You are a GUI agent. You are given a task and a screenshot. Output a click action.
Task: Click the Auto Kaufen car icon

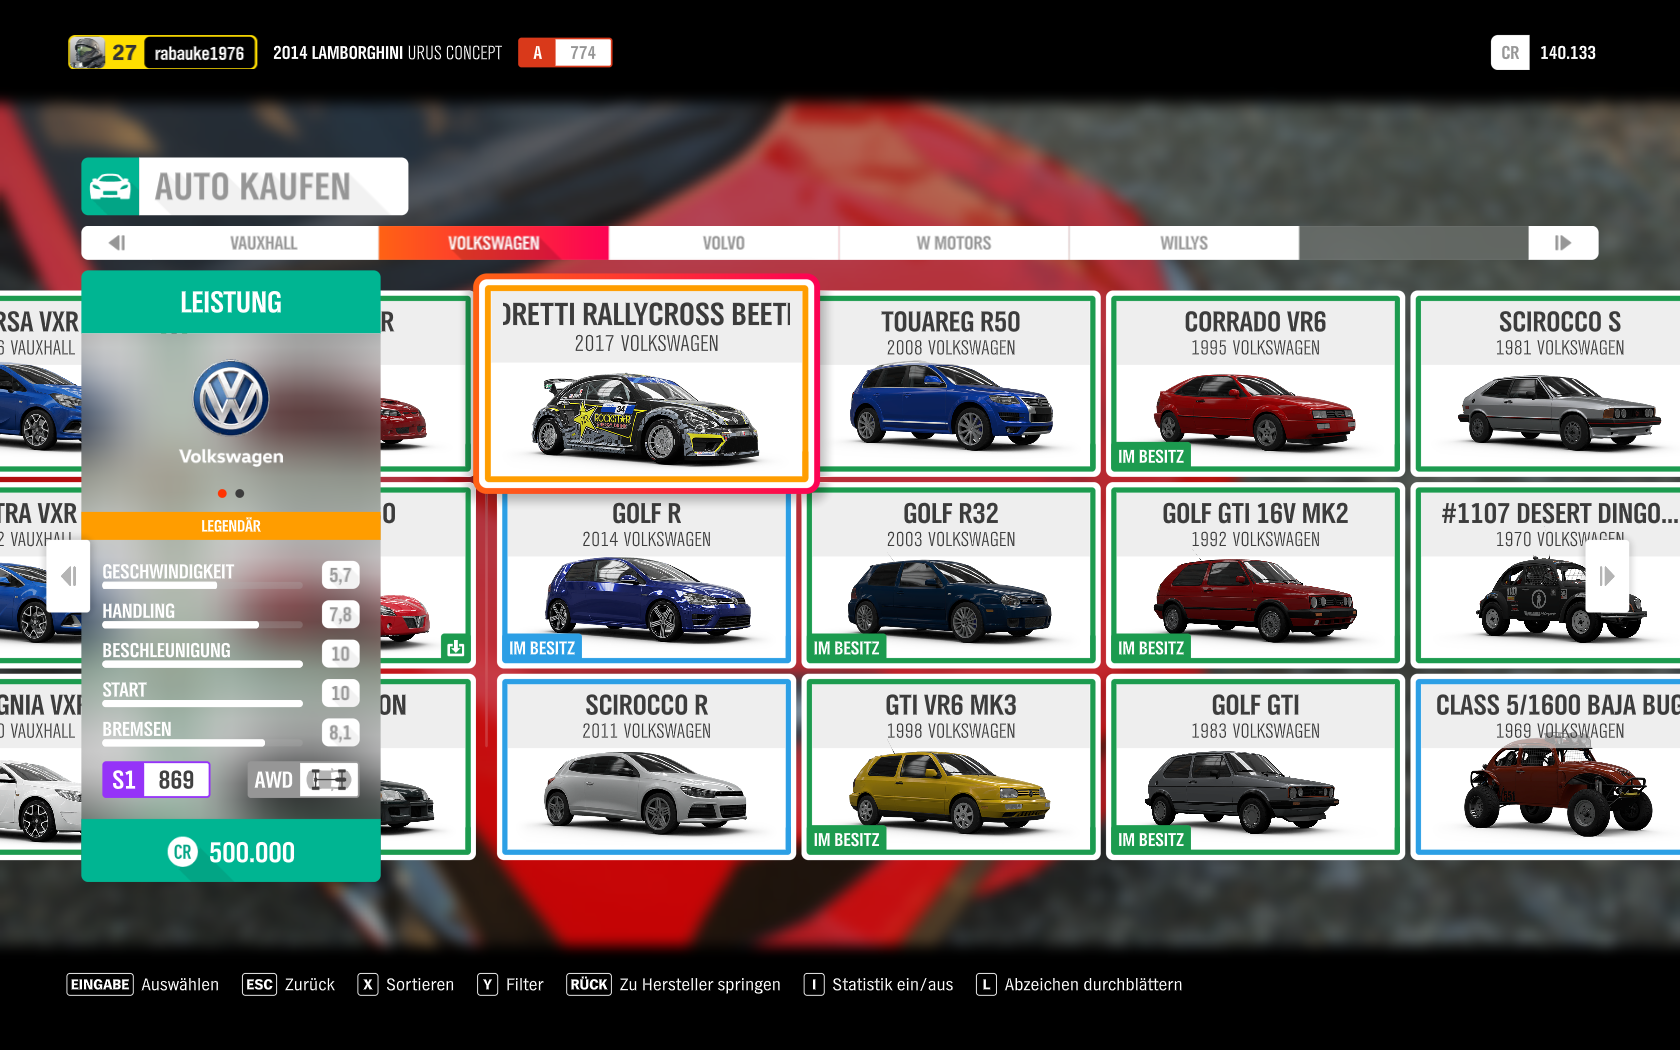coord(110,187)
